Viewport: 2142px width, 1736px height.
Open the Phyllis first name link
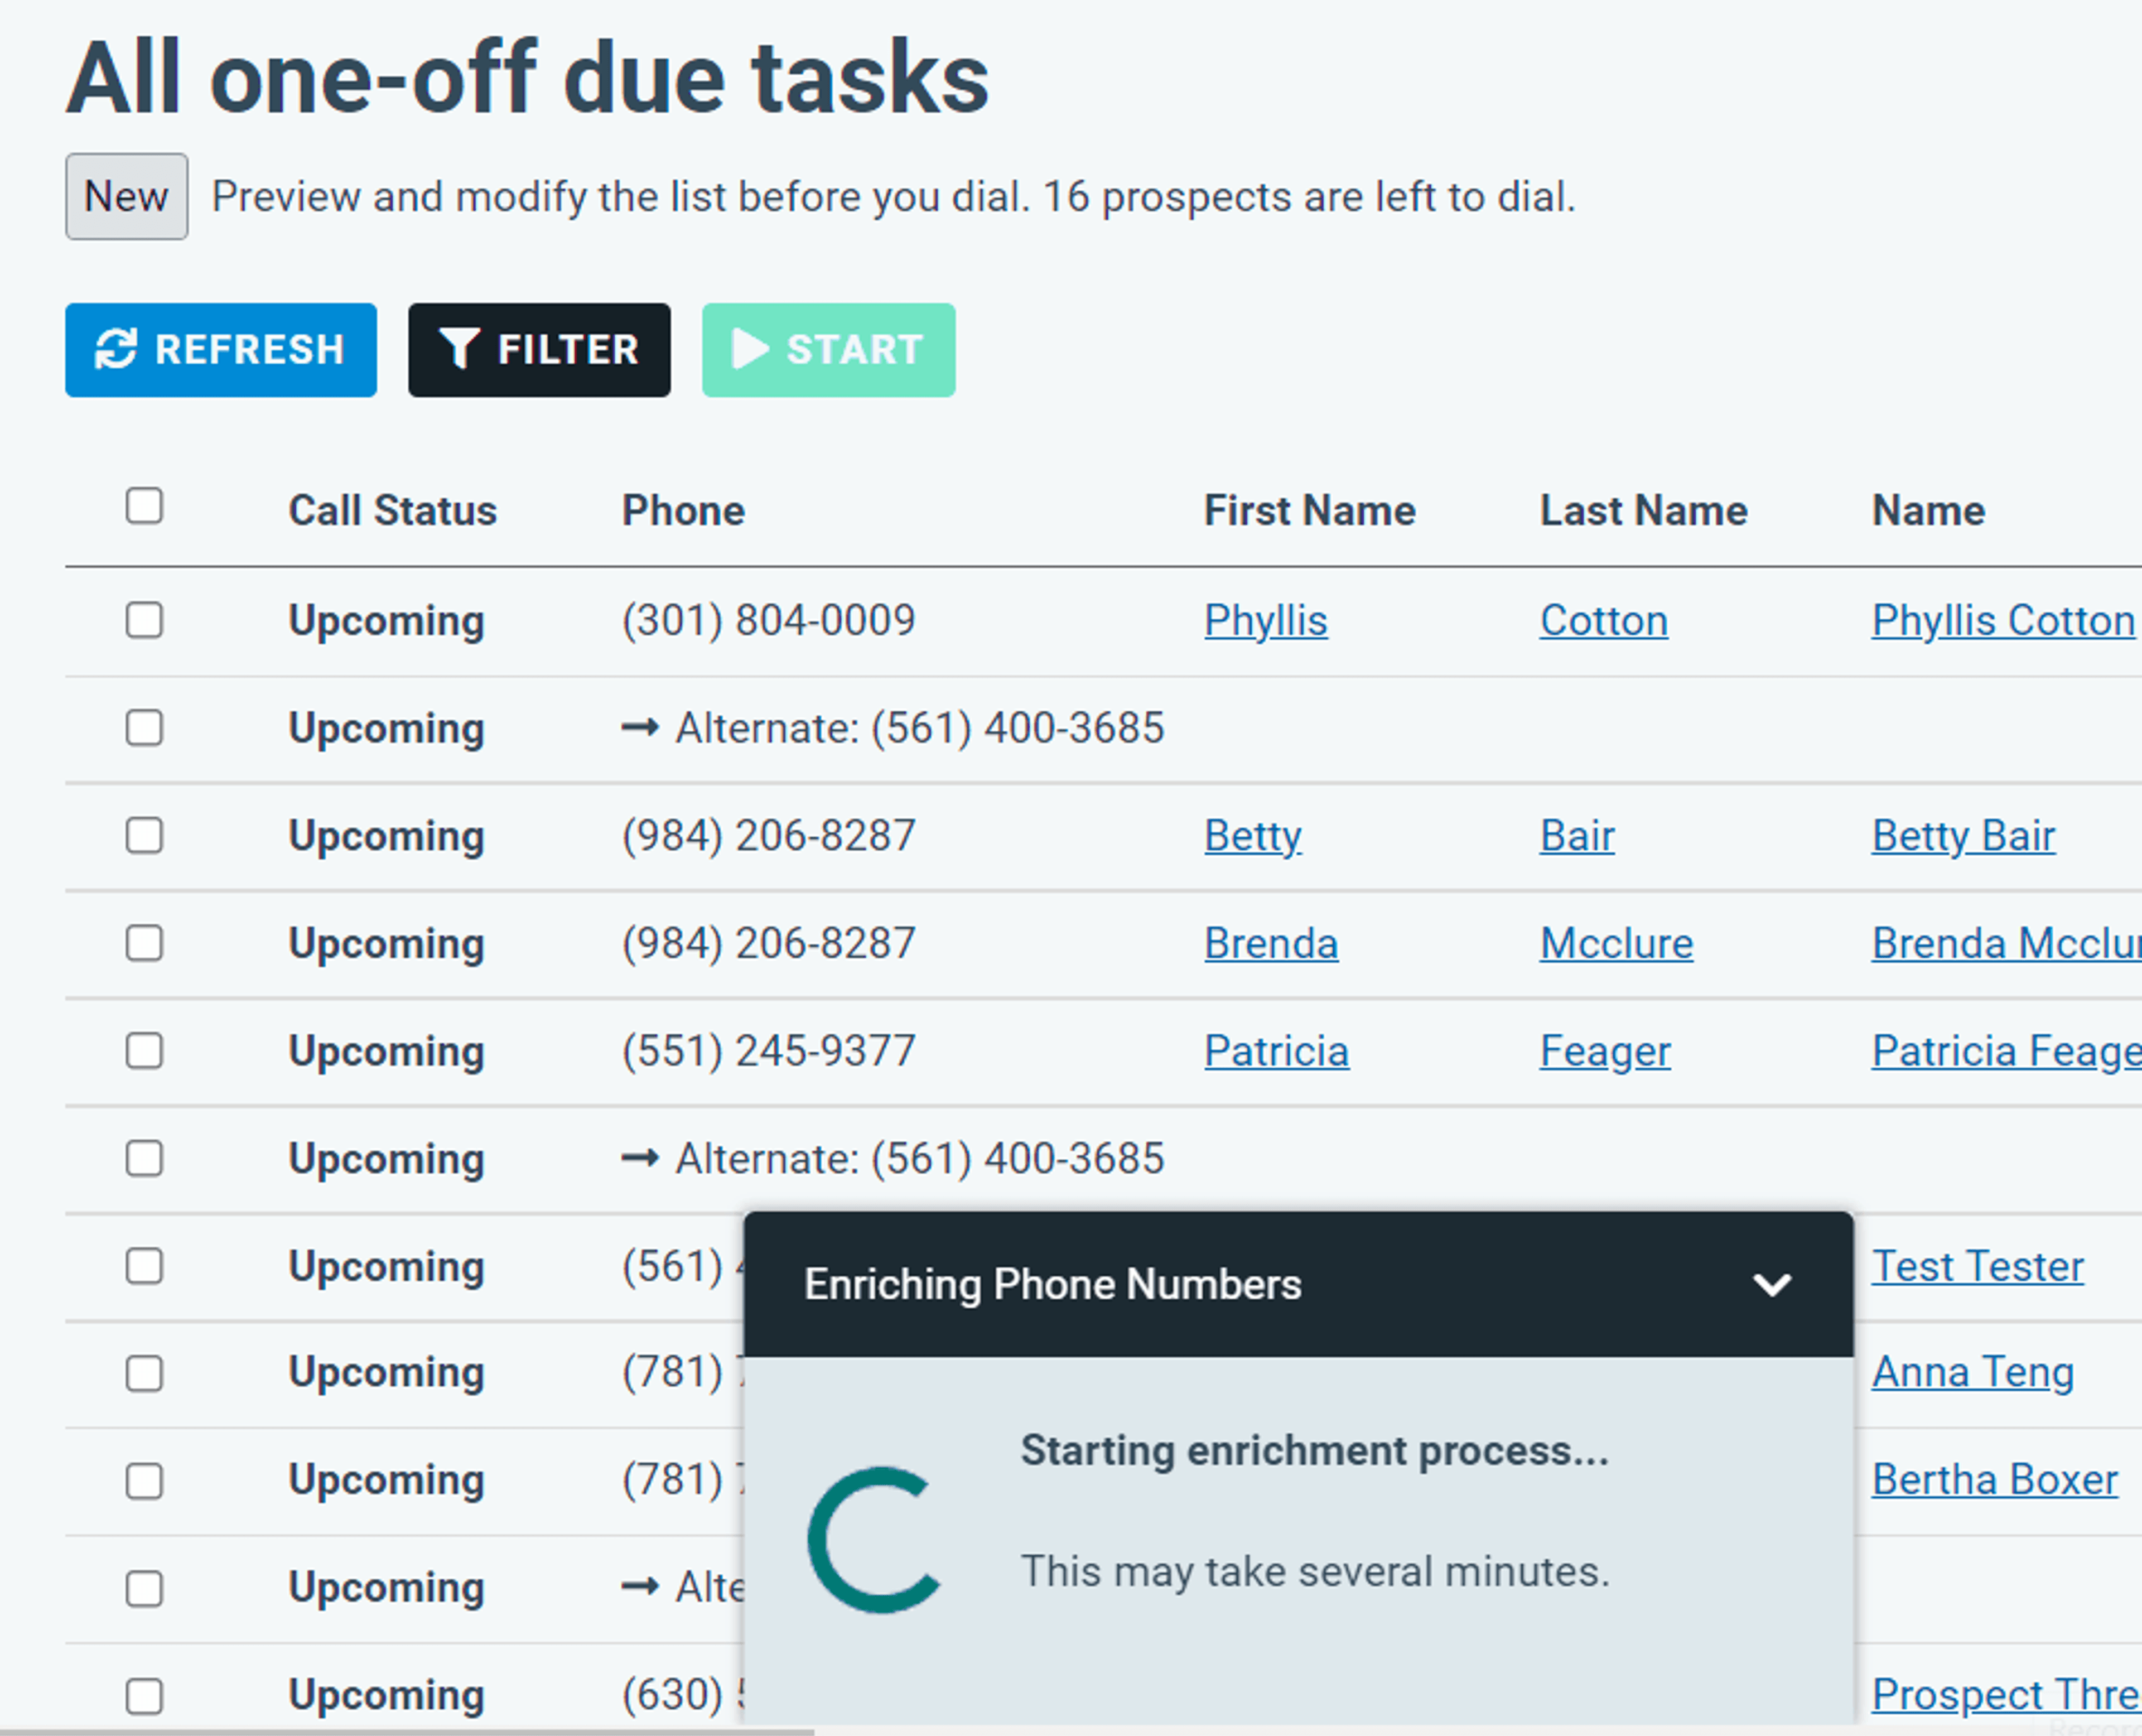(x=1265, y=621)
